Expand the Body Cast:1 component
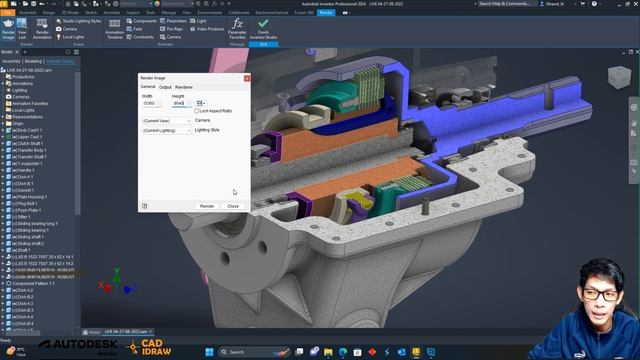 pos(3,130)
